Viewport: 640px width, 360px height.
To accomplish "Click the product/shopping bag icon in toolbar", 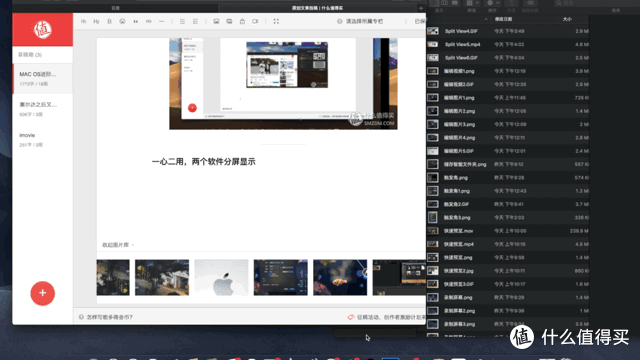I will point(242,21).
